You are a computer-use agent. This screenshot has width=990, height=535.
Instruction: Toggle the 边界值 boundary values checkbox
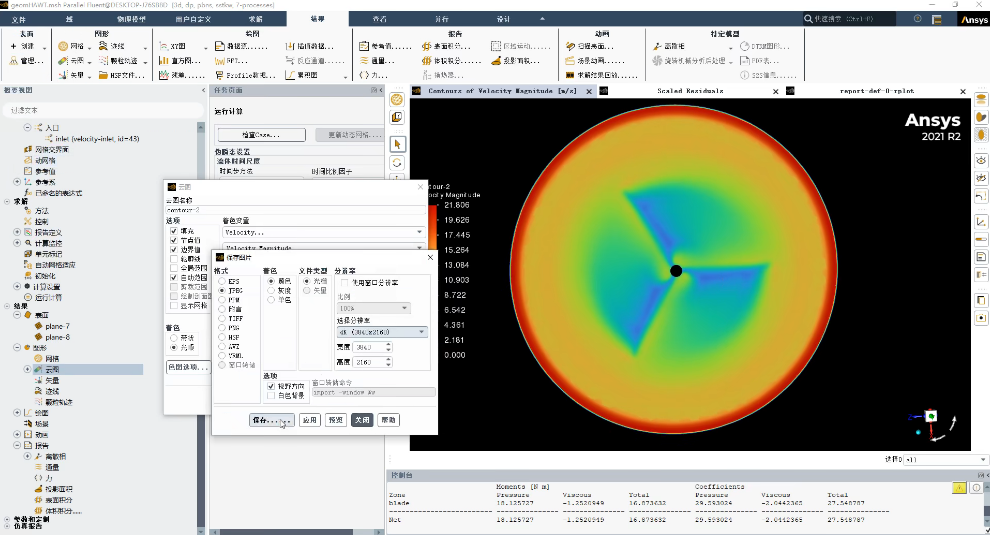click(x=174, y=250)
